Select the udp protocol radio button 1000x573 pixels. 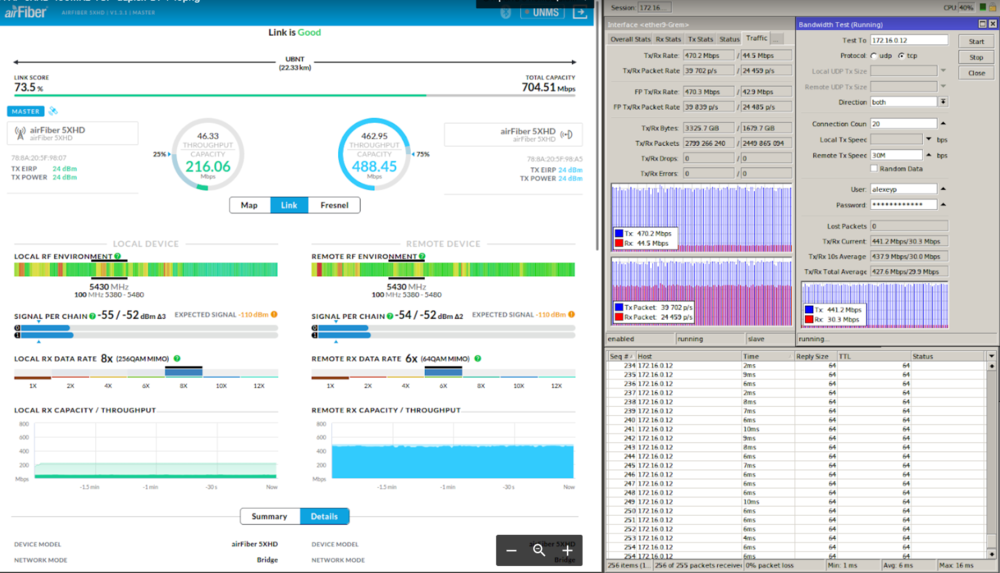873,56
